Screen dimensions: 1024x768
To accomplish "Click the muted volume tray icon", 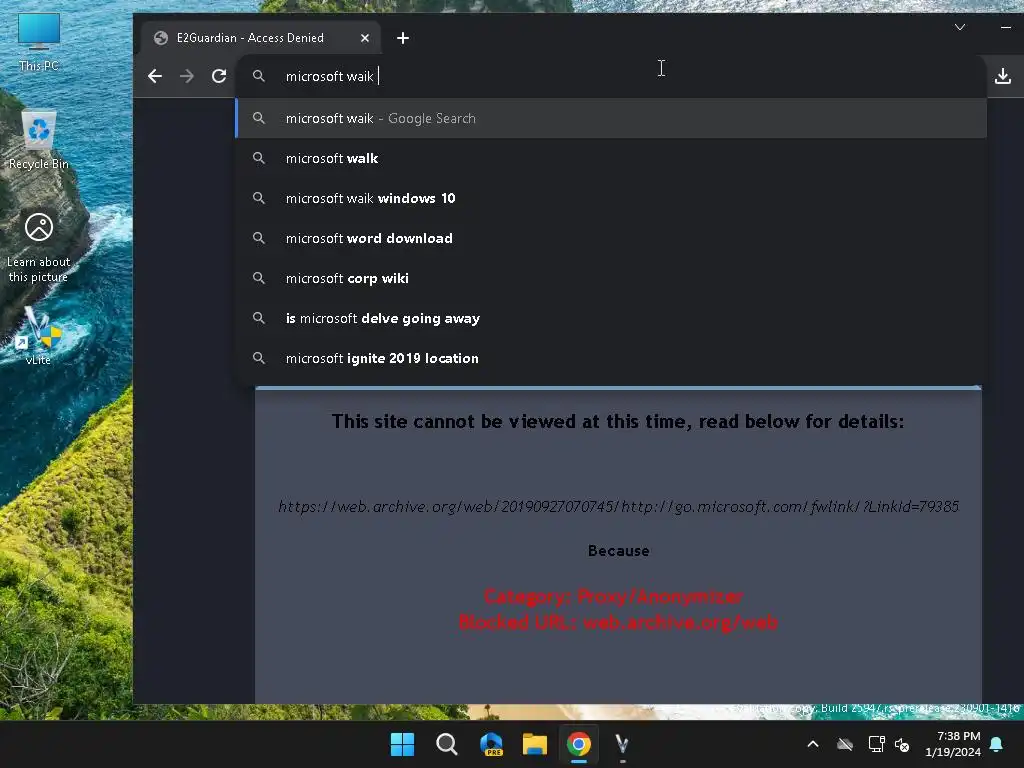I will tap(902, 744).
